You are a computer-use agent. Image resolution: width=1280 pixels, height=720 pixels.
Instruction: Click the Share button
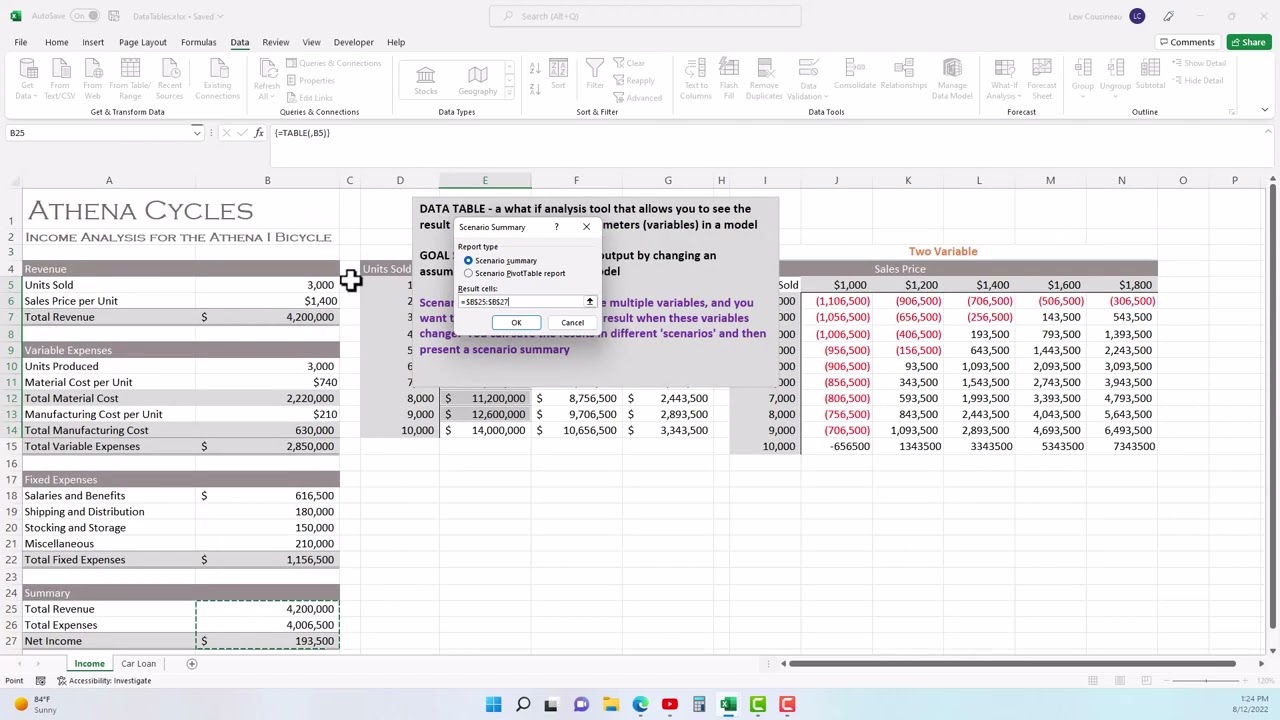tap(1248, 42)
